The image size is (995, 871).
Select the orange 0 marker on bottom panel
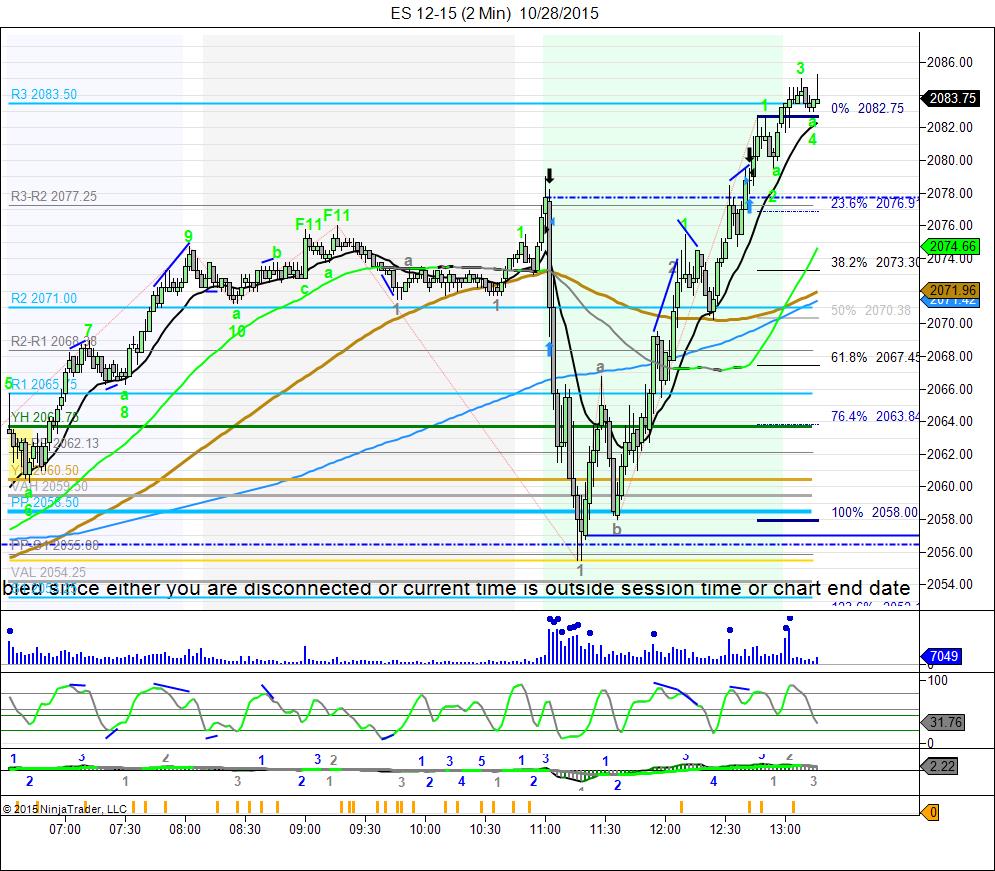(x=931, y=812)
